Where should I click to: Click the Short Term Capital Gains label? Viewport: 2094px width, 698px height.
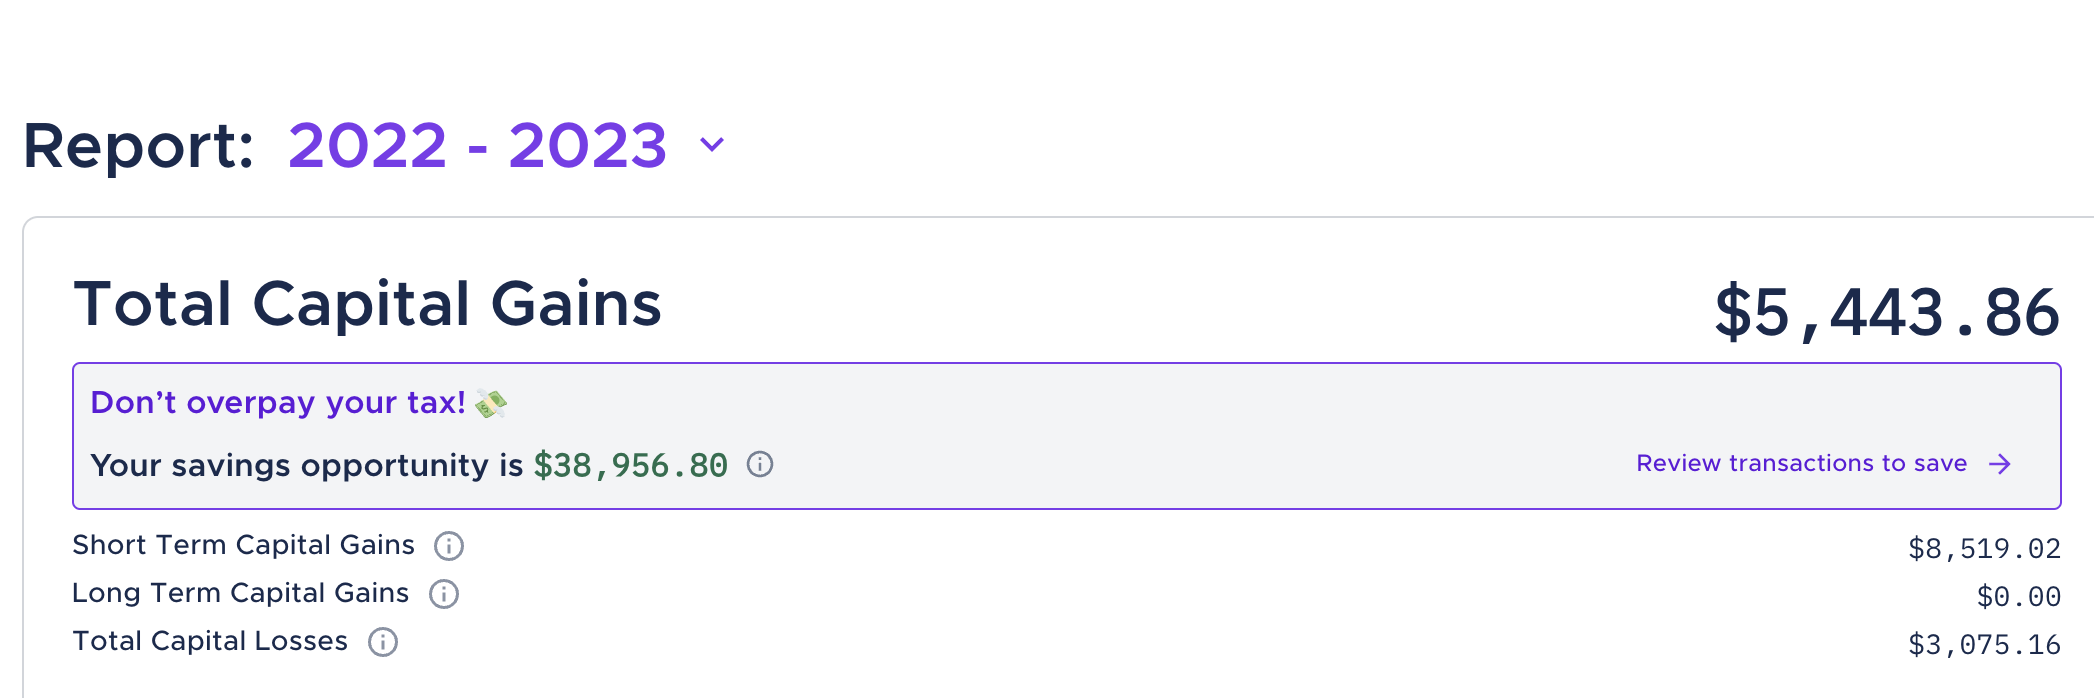[243, 545]
